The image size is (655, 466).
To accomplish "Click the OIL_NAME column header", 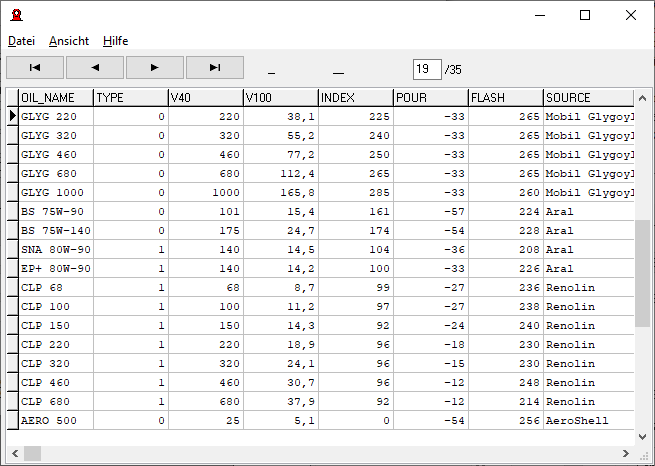I will click(x=56, y=98).
